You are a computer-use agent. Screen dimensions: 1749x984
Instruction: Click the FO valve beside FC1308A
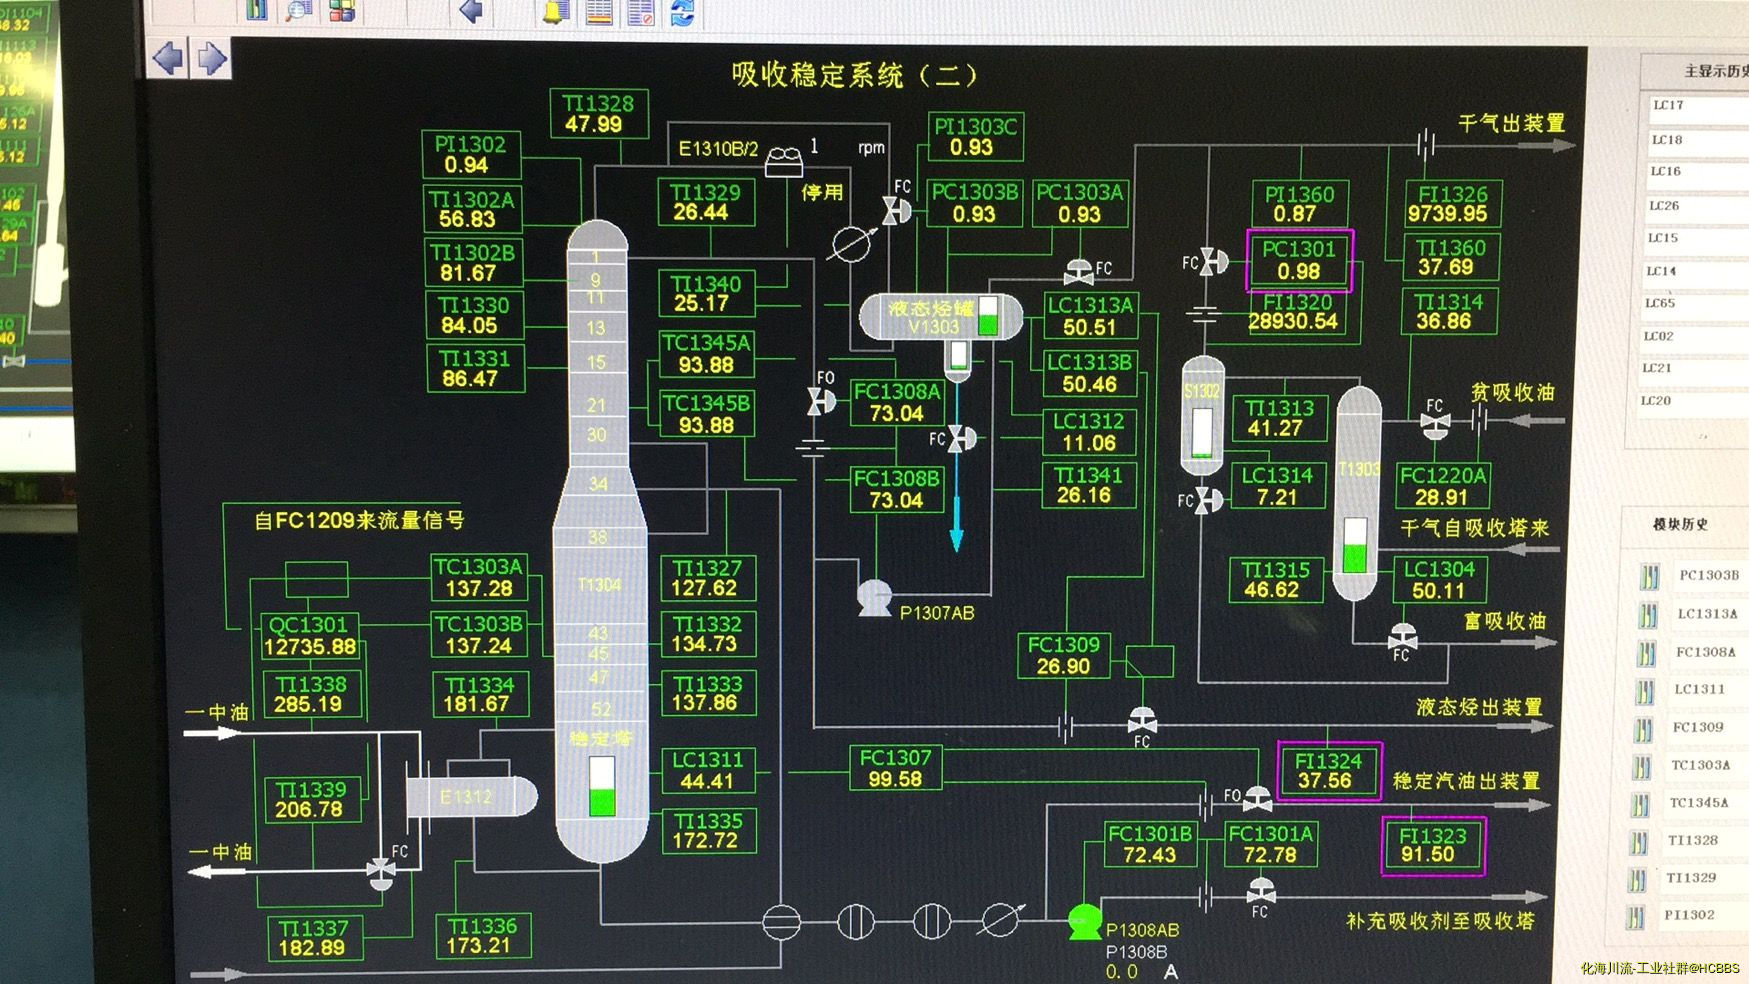click(x=821, y=401)
